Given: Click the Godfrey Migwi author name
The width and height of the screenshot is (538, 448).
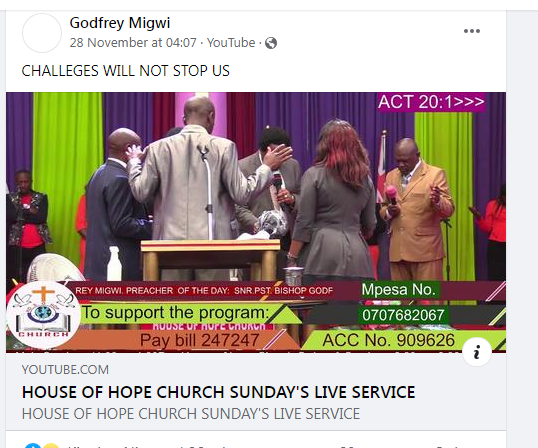Looking at the screenshot, I should pyautogui.click(x=120, y=23).
